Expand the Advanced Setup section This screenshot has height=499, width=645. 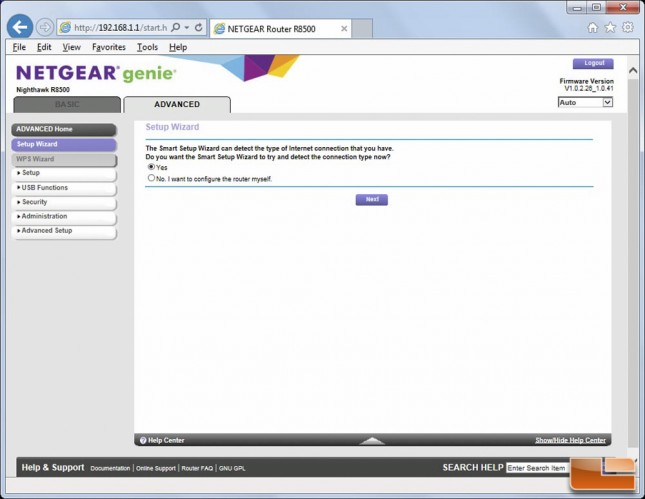(64, 231)
